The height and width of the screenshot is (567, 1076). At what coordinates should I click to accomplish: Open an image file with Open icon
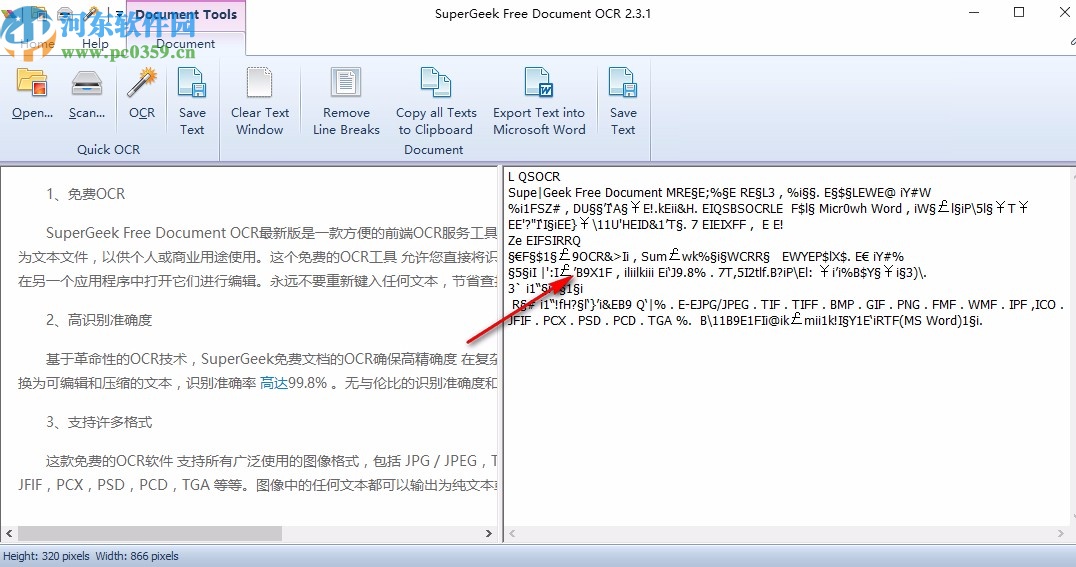tap(32, 93)
